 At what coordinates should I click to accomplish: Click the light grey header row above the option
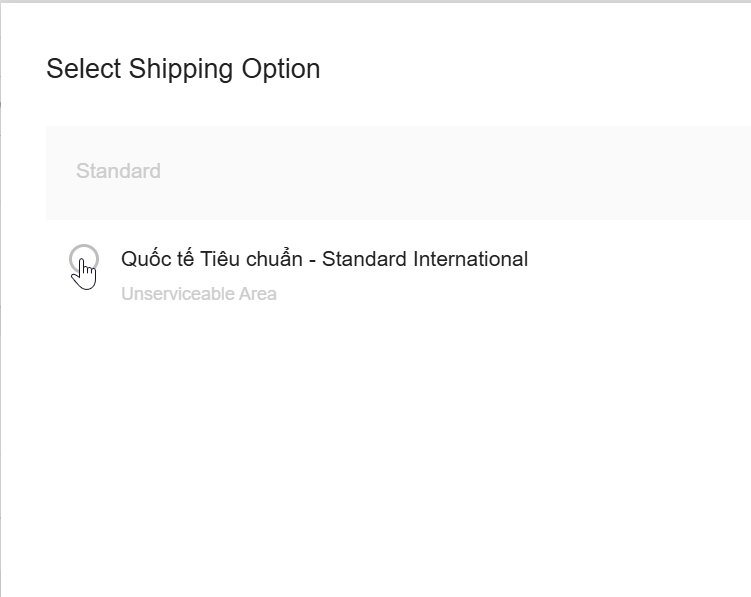(x=398, y=173)
